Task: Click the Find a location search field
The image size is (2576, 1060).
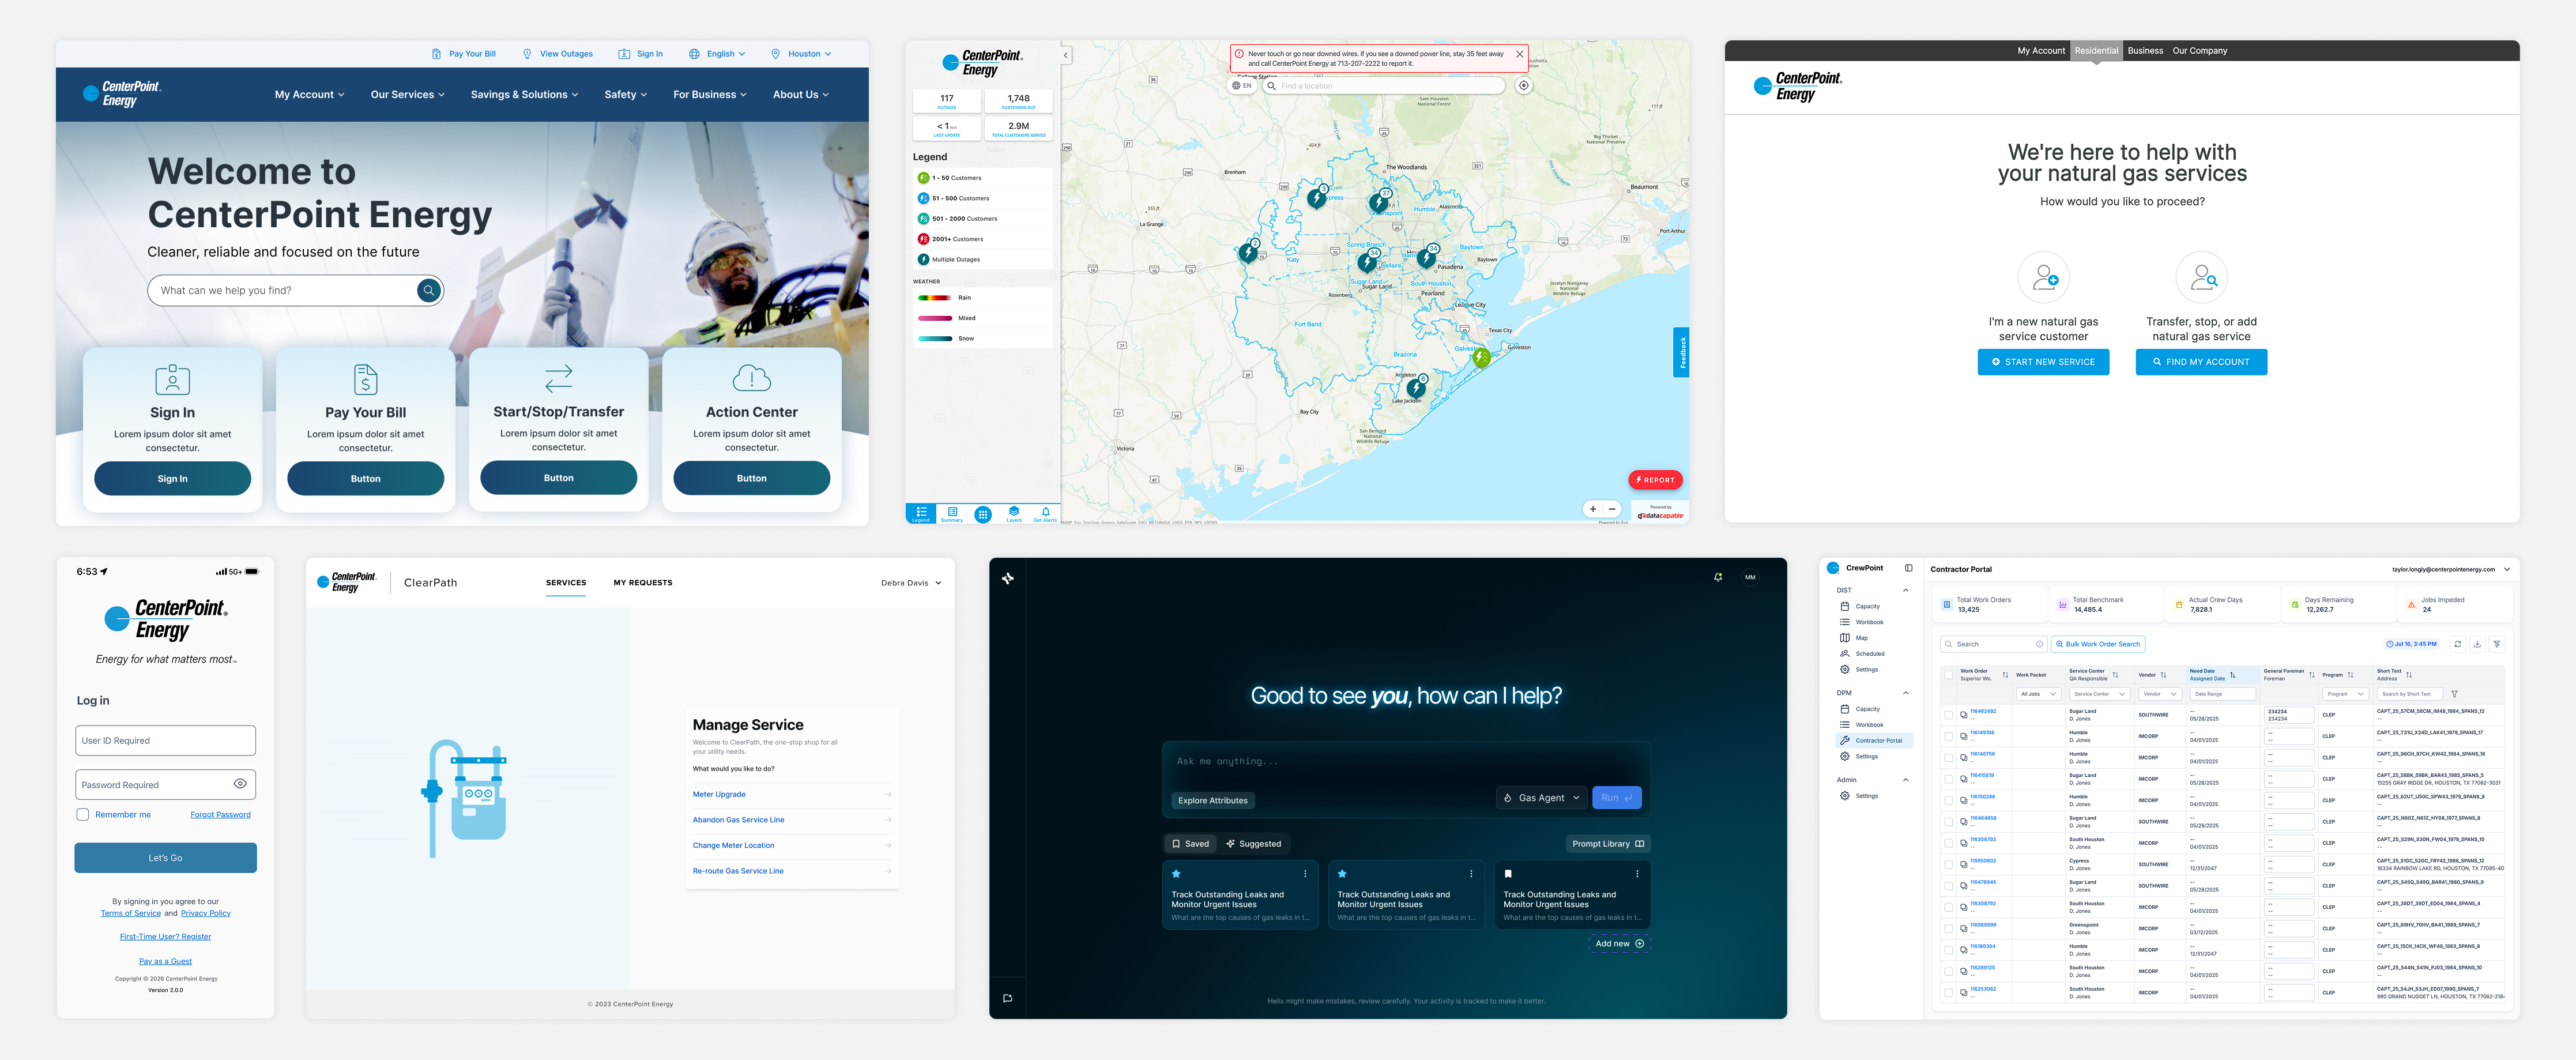Action: coord(1383,86)
